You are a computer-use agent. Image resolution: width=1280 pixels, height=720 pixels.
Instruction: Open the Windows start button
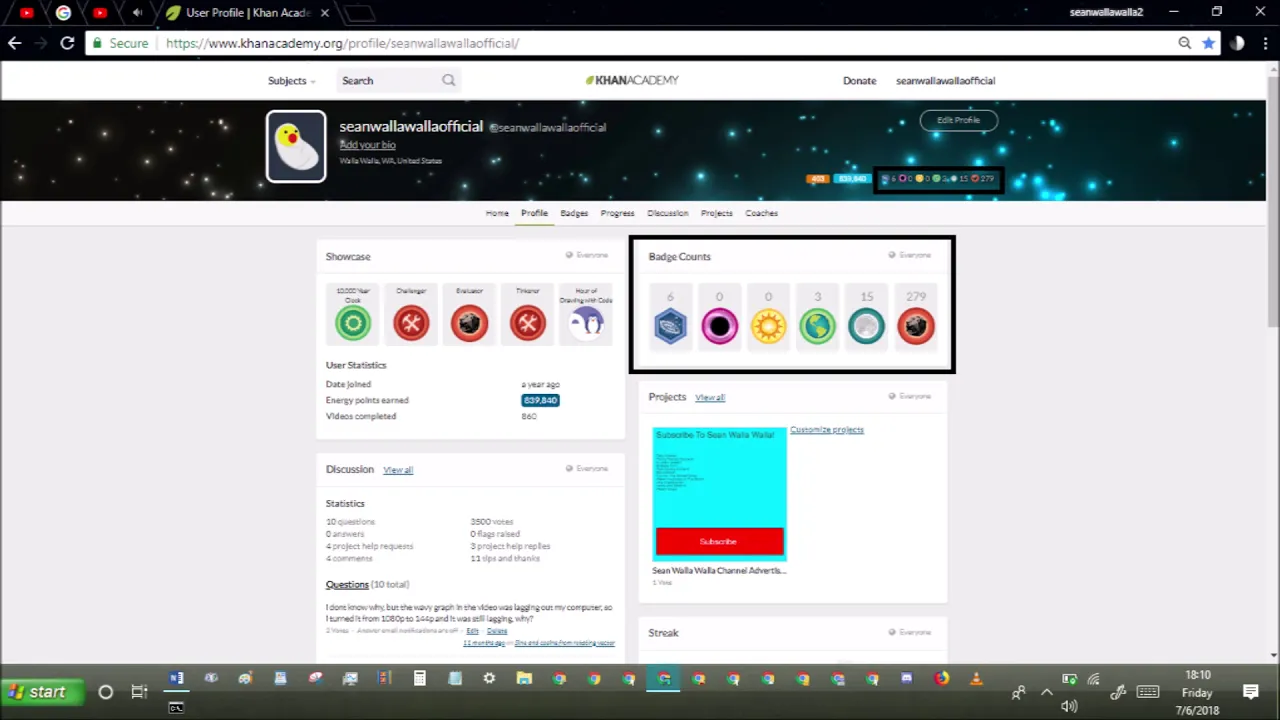40,692
